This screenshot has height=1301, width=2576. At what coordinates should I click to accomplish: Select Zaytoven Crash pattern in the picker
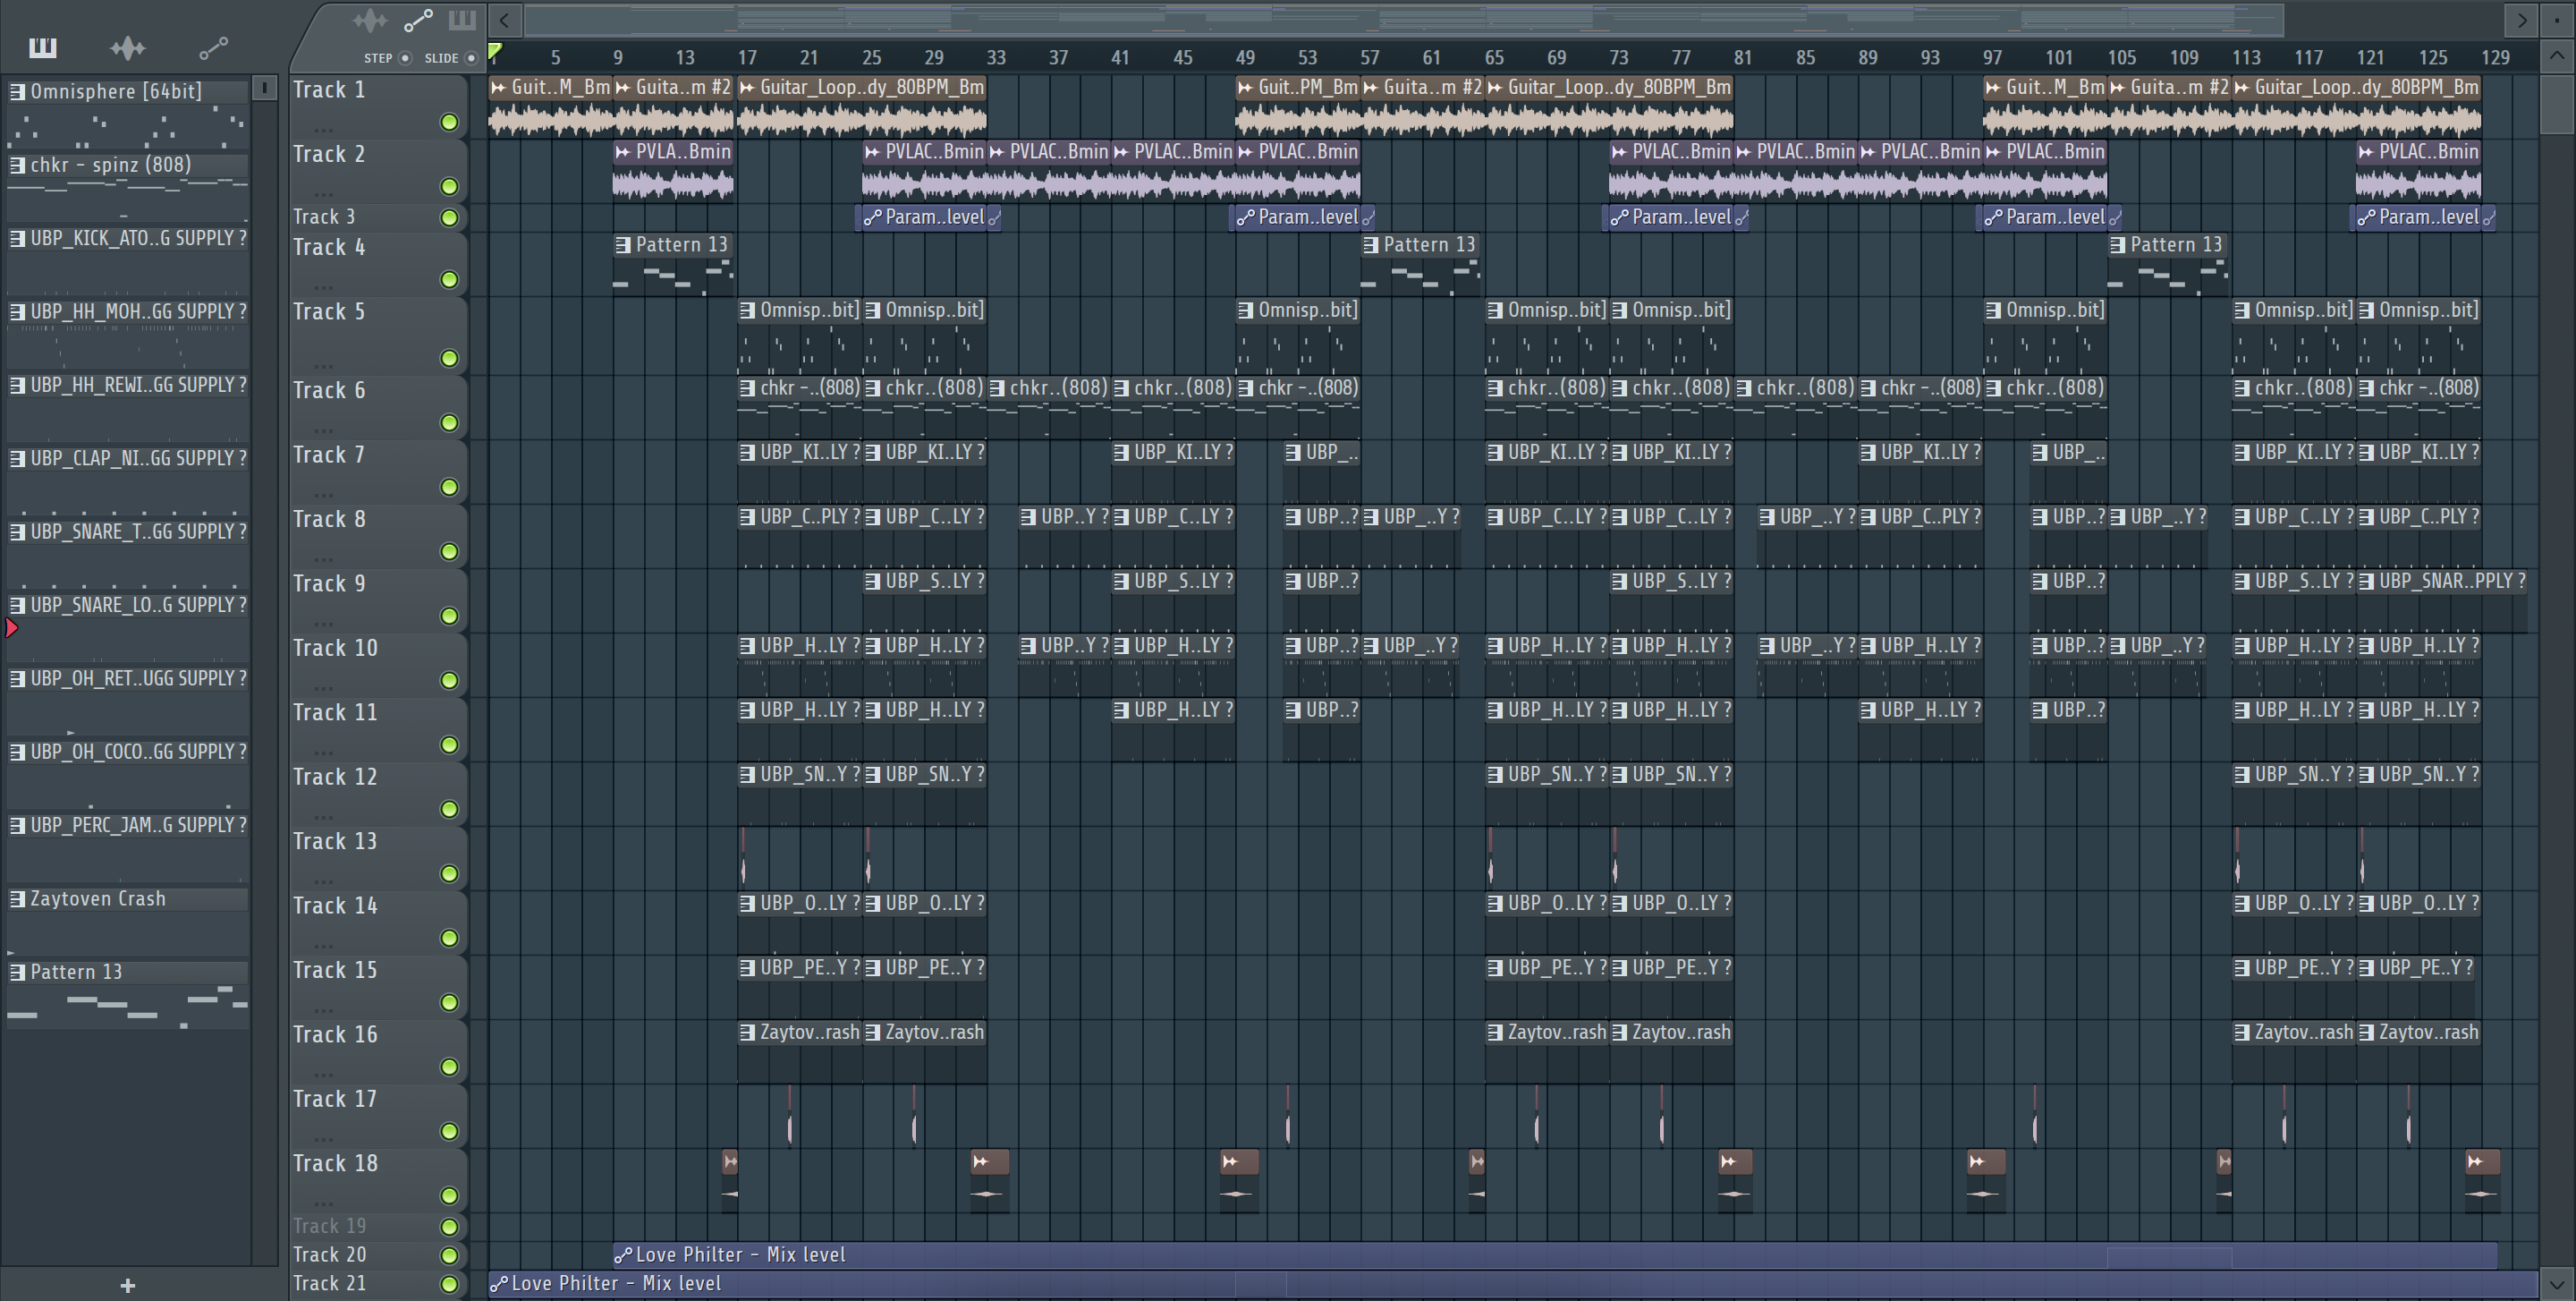tap(98, 898)
